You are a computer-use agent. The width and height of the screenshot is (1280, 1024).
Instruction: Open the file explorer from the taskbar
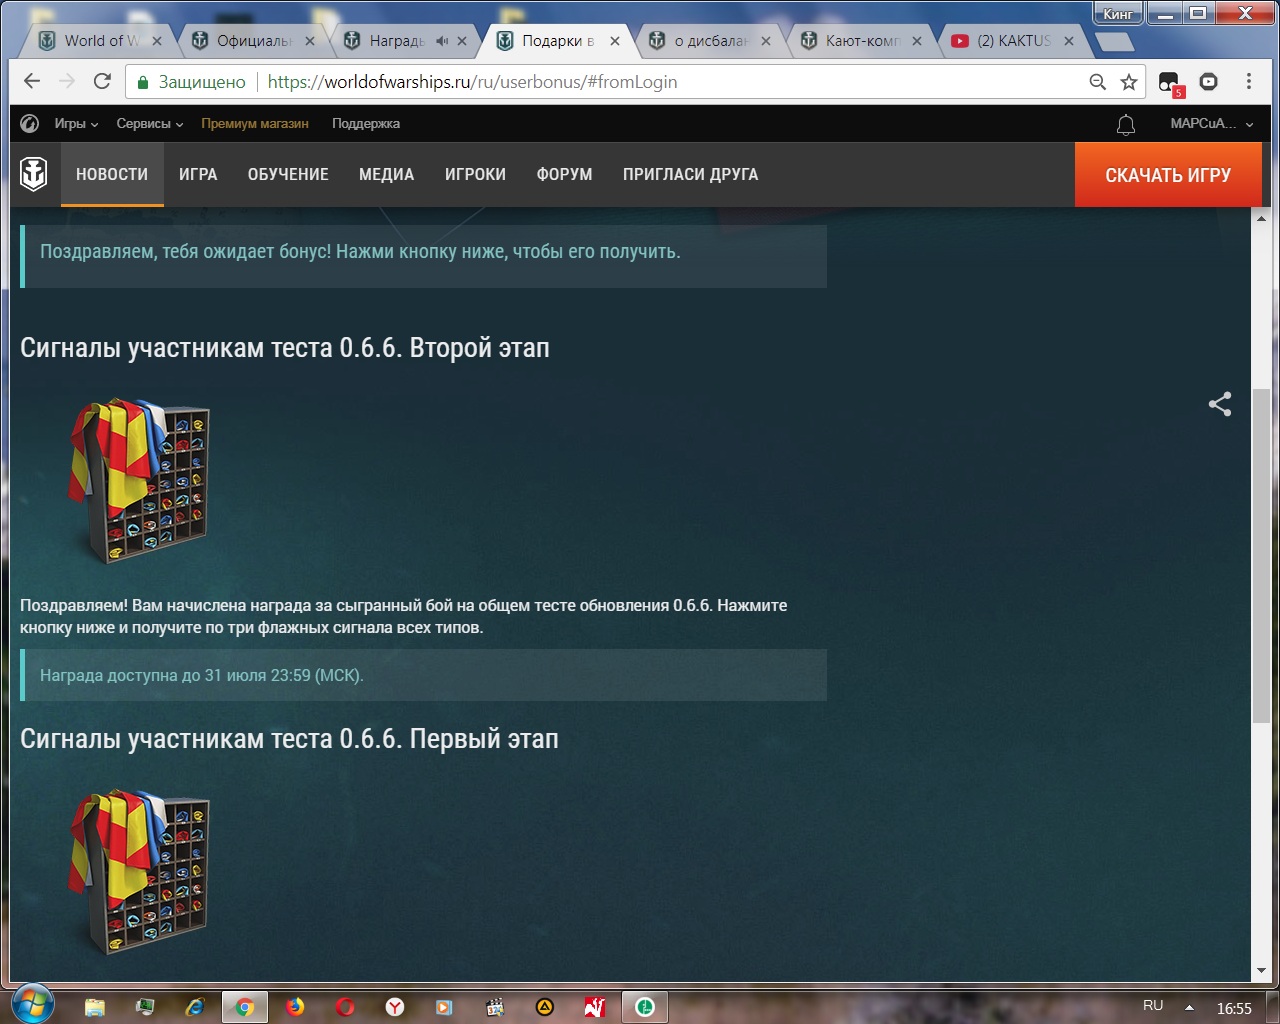(95, 1007)
